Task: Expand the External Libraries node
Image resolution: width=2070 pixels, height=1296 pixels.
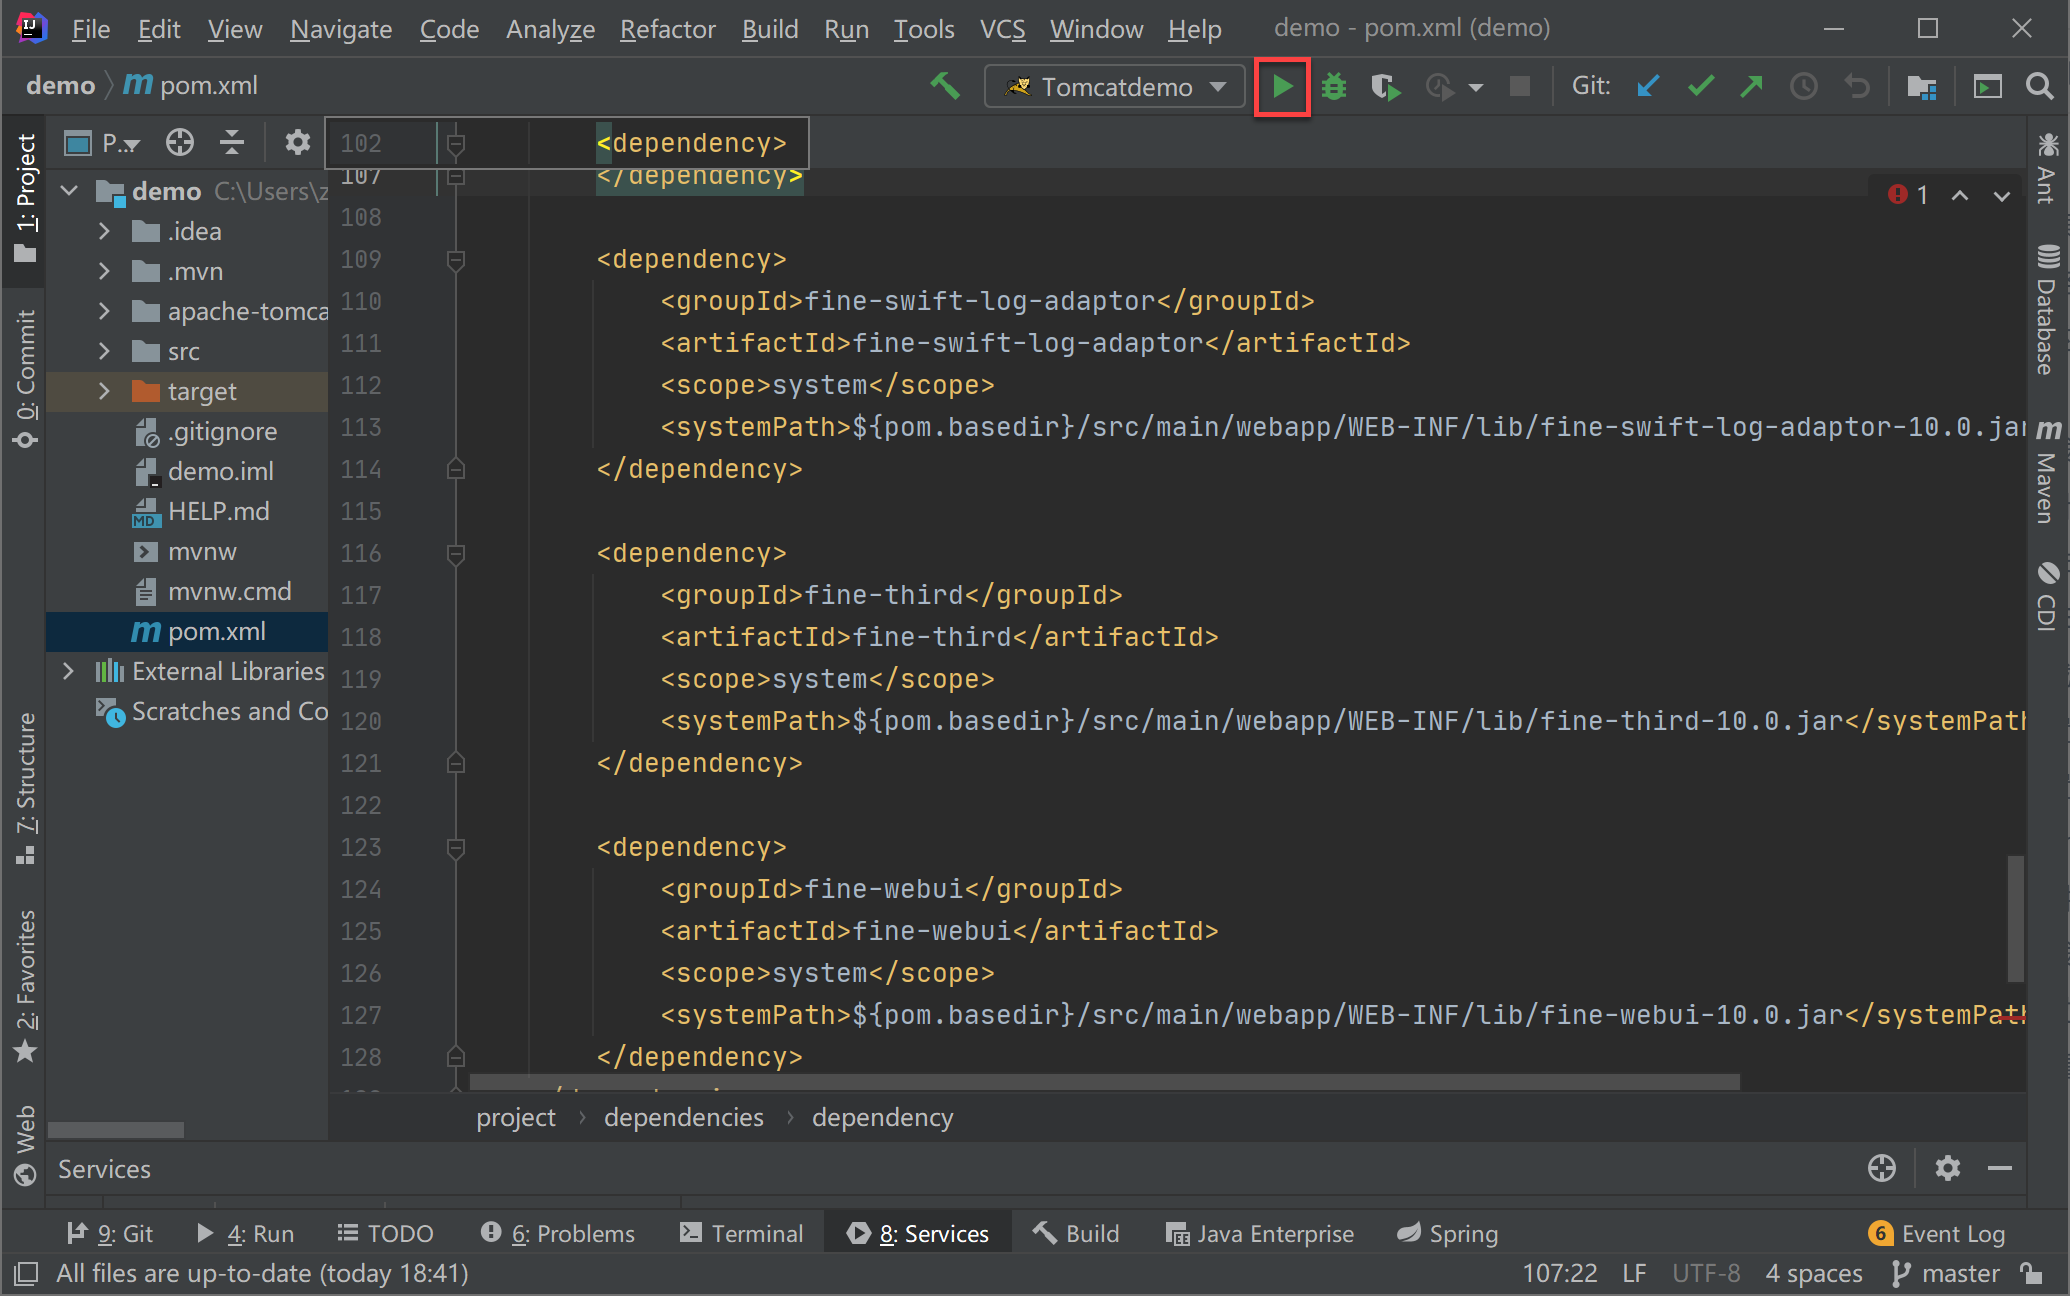Action: 68,671
